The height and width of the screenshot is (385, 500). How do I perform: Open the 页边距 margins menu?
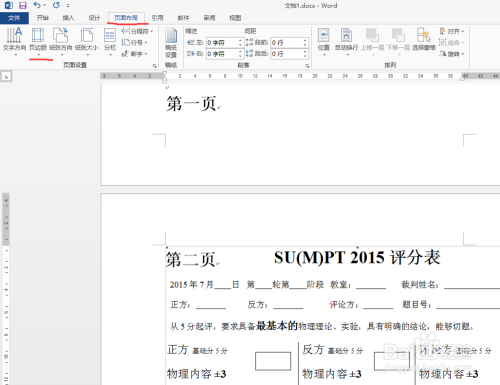[x=38, y=41]
